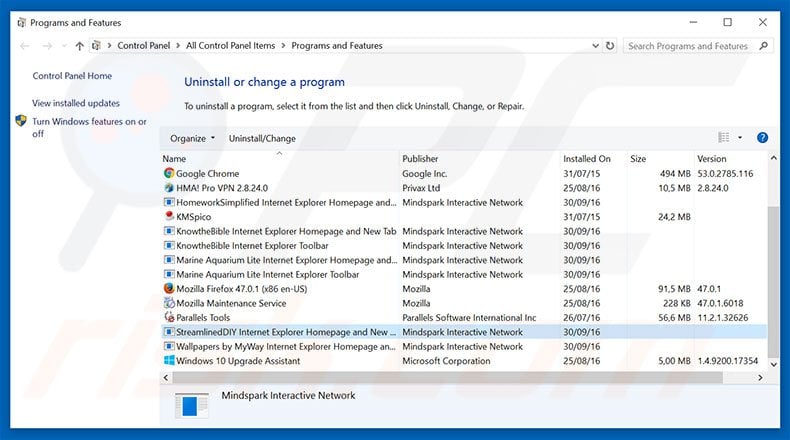The width and height of the screenshot is (790, 440).
Task: Click the Wallpapers by MyWay icon
Action: pyautogui.click(x=169, y=346)
